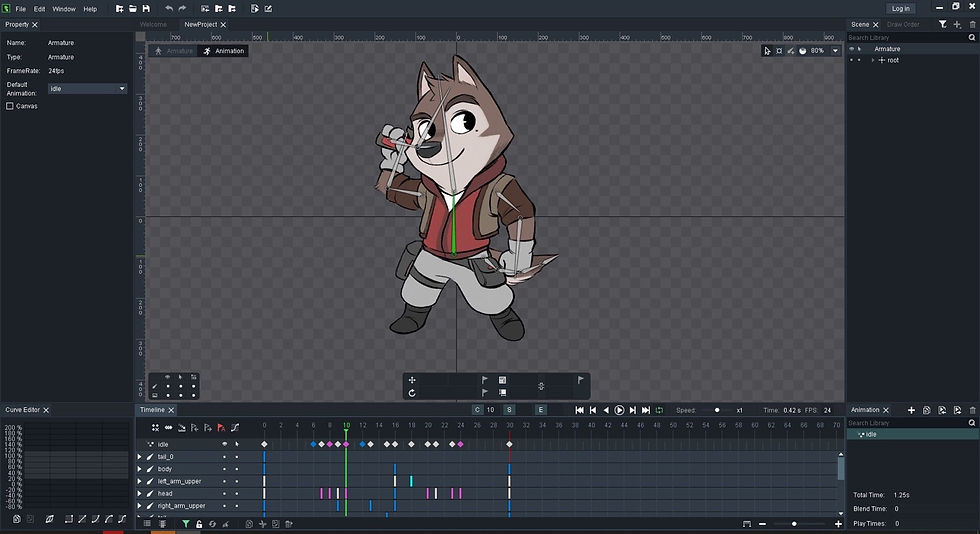Click the green filter icon below timeline
This screenshot has height=534, width=980.
[186, 524]
